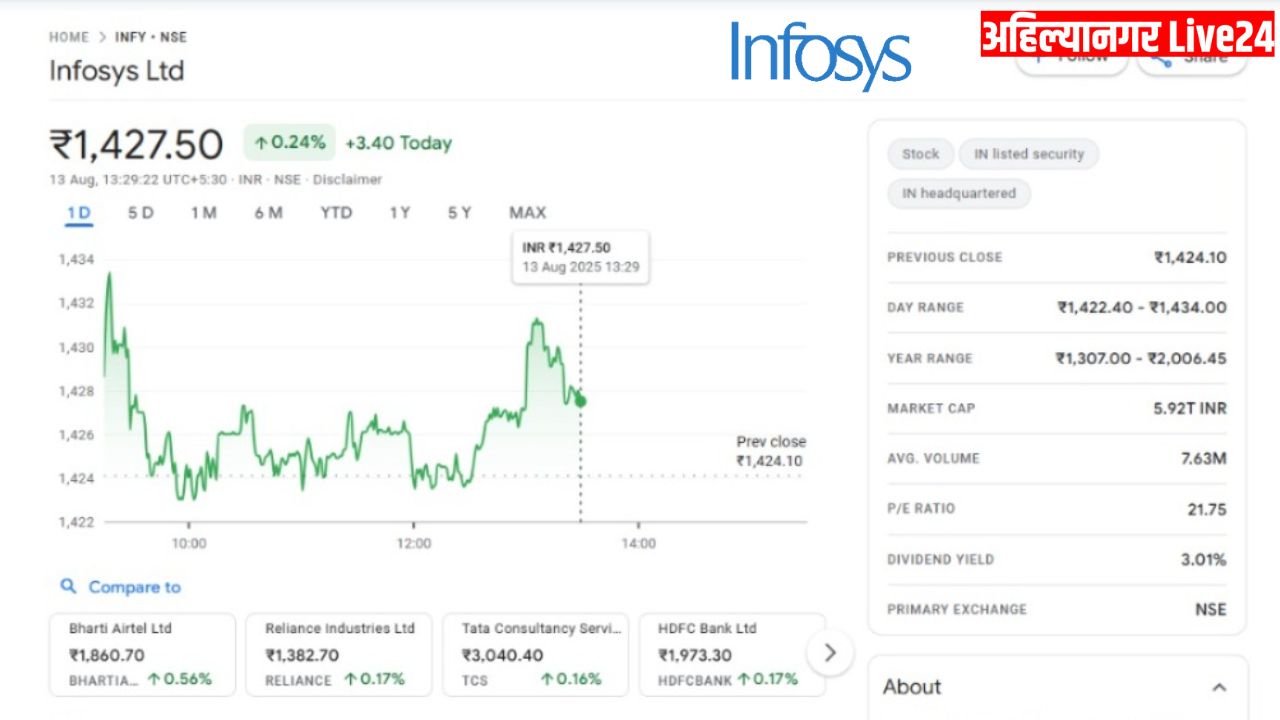Image resolution: width=1280 pixels, height=720 pixels.
Task: Open the Disclaimer link under the price
Action: coord(347,180)
